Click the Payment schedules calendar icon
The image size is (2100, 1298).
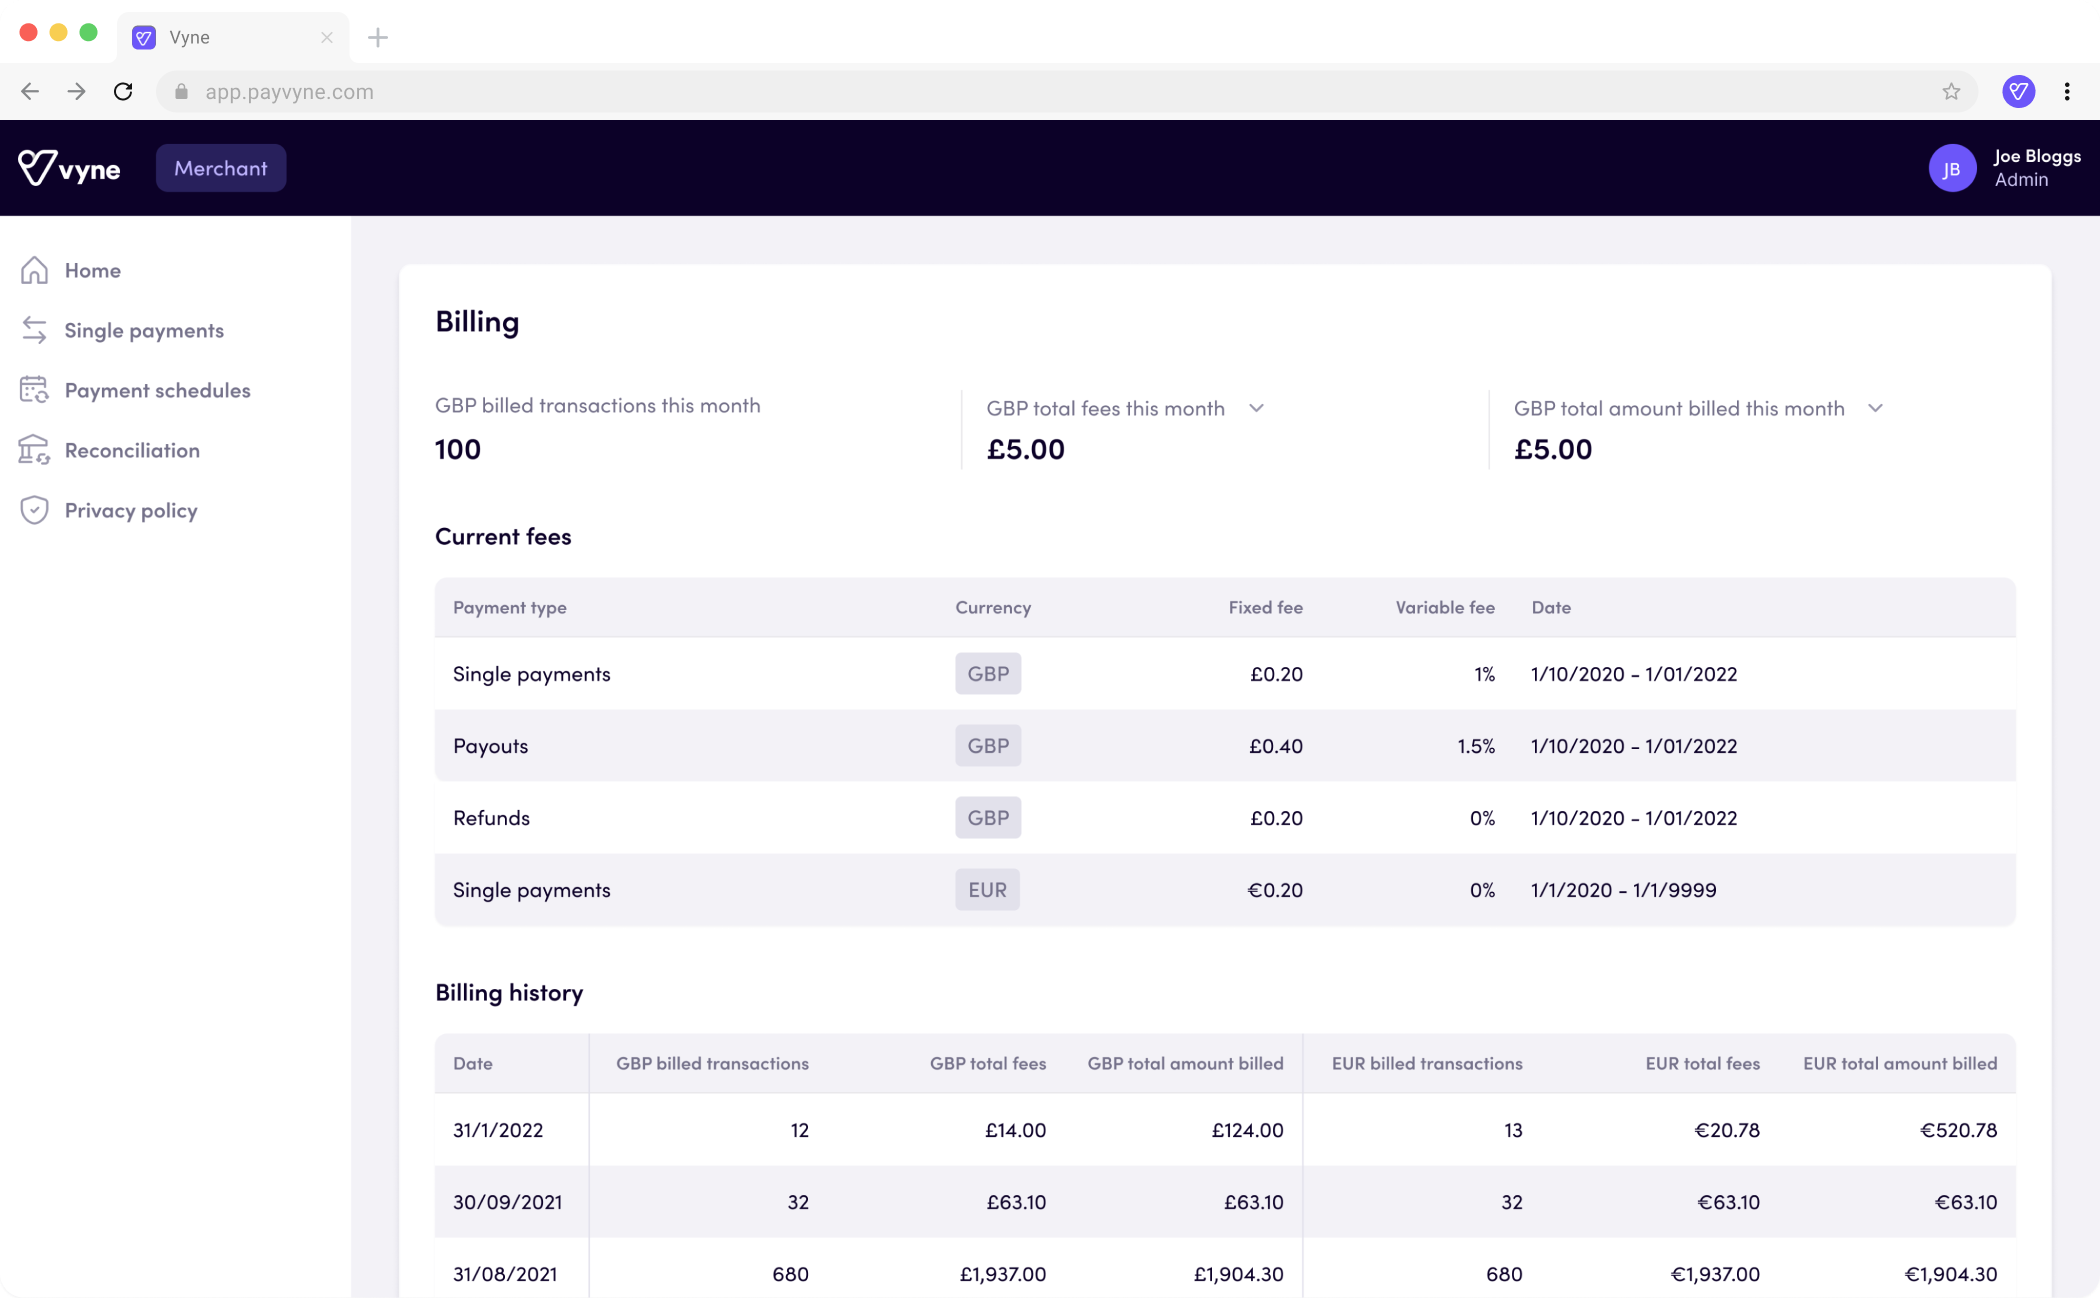34,390
